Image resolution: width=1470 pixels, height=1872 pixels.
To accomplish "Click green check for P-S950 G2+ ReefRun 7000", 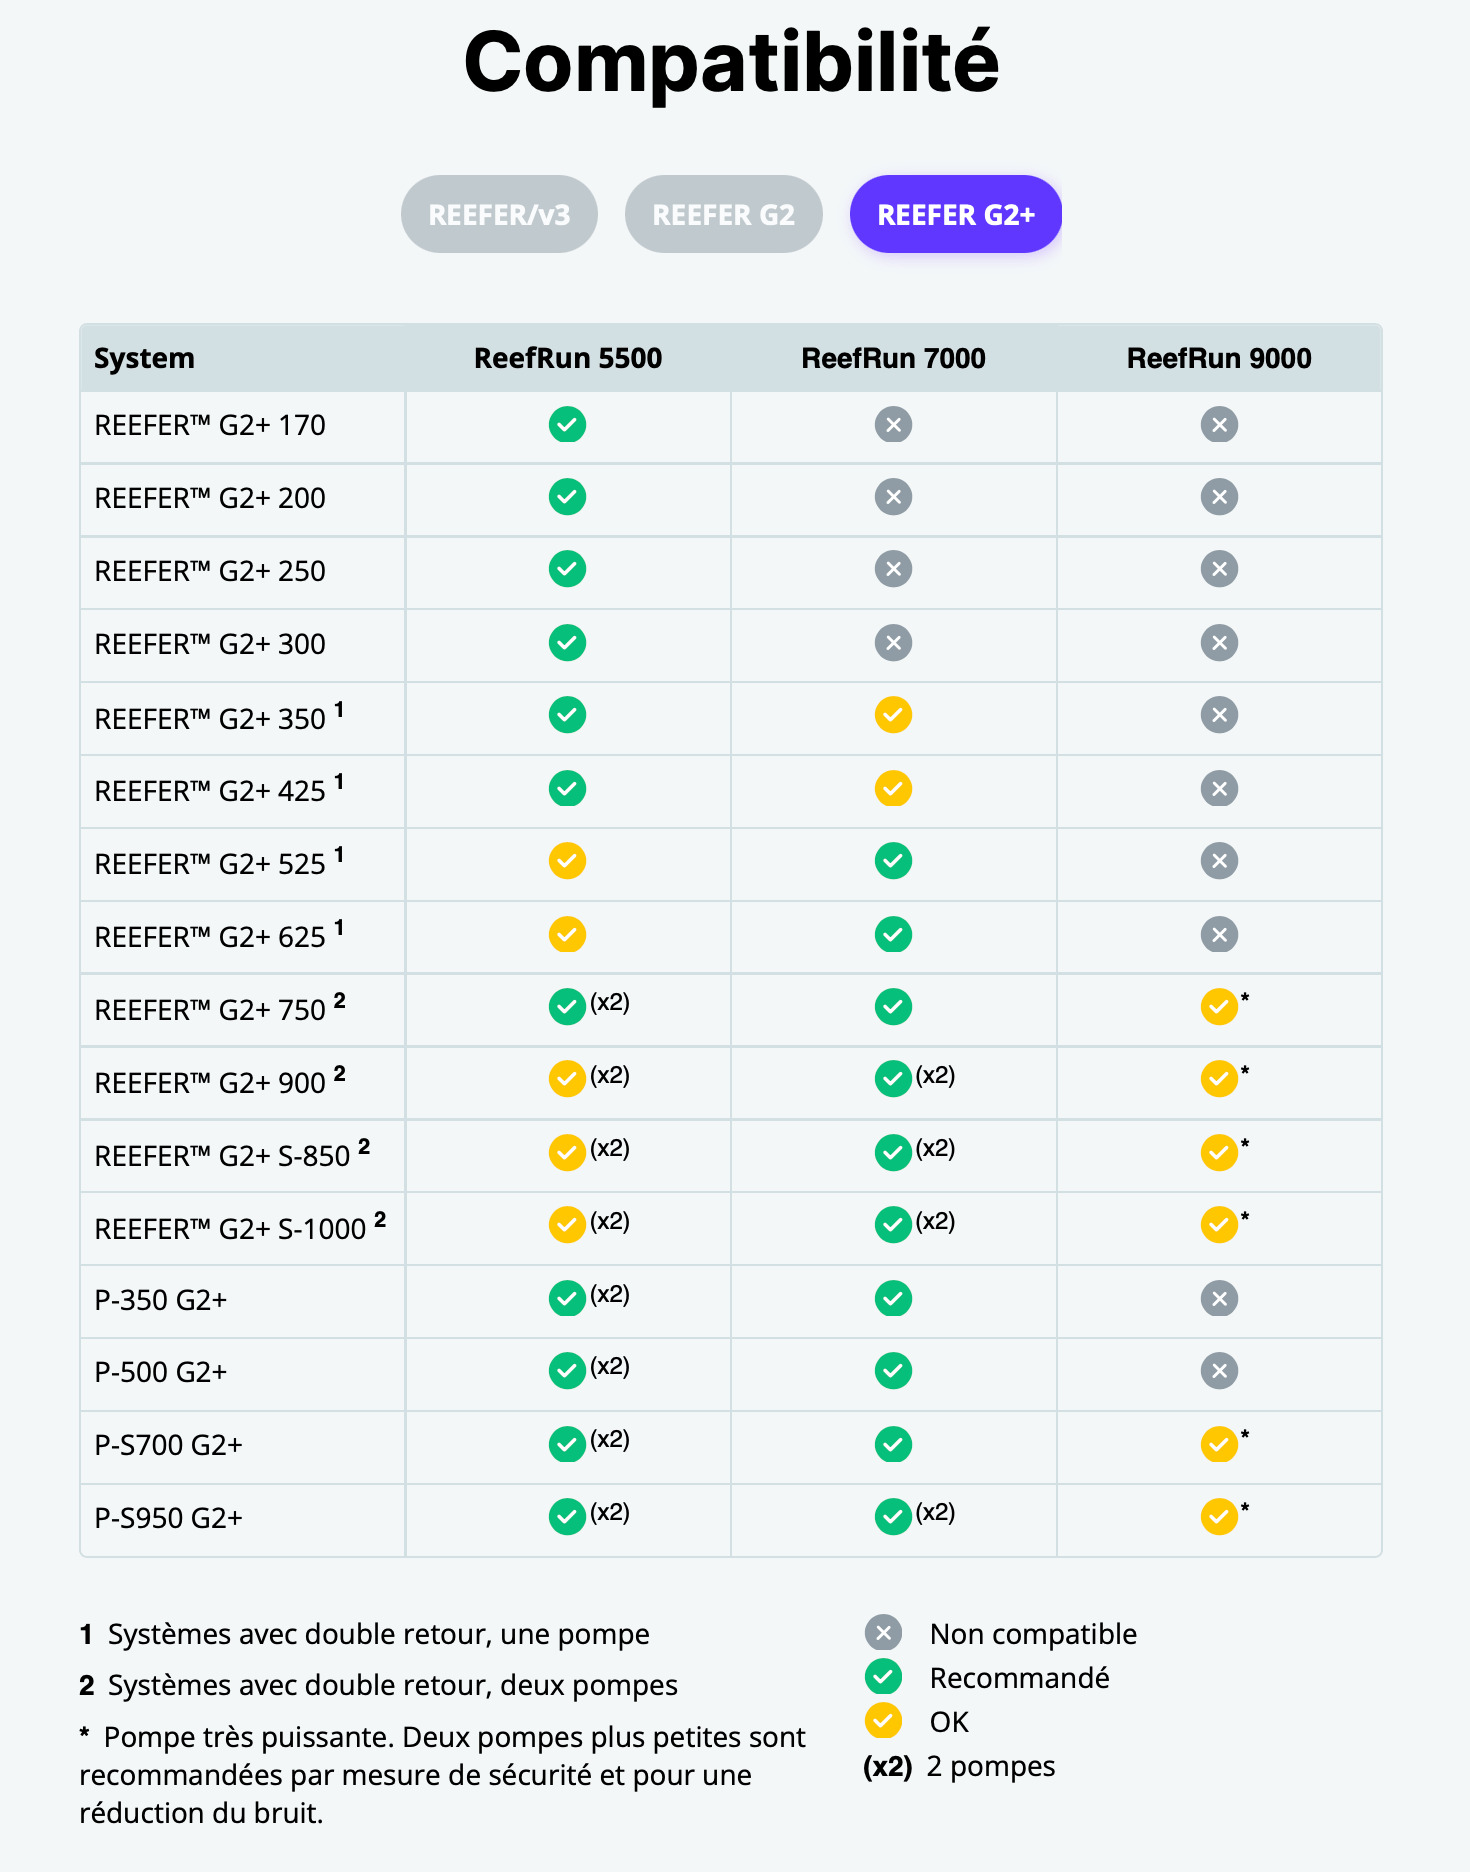I will [x=893, y=1517].
